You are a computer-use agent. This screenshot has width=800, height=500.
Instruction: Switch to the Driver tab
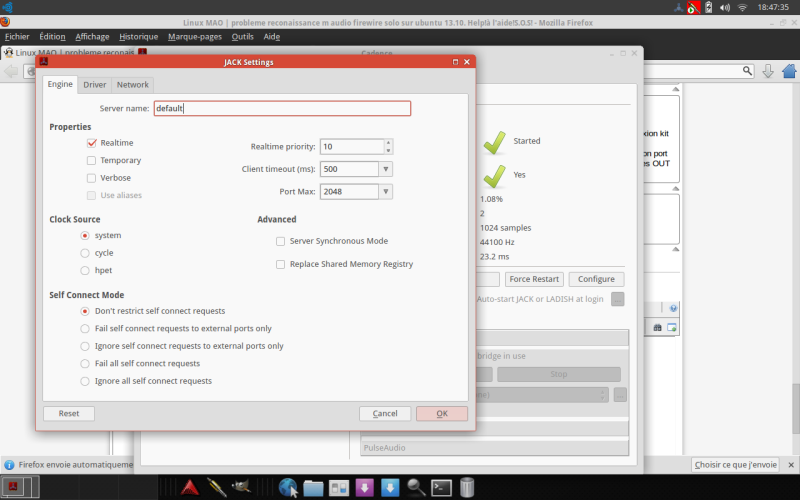click(94, 85)
